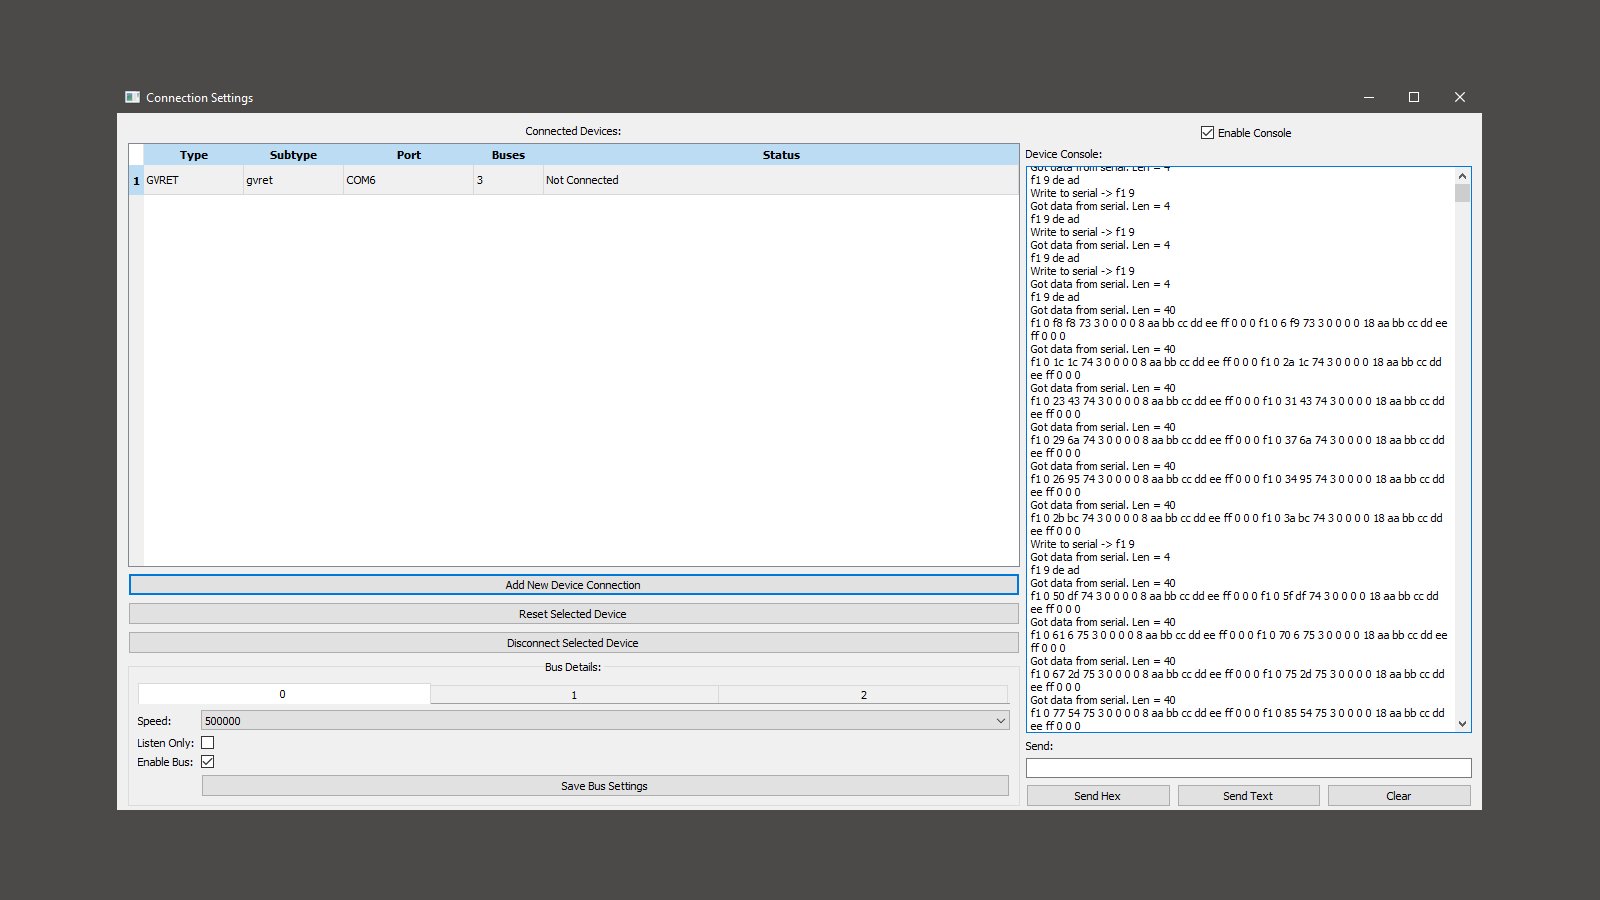Select the COM6 port cell
The height and width of the screenshot is (900, 1600).
pyautogui.click(x=408, y=180)
